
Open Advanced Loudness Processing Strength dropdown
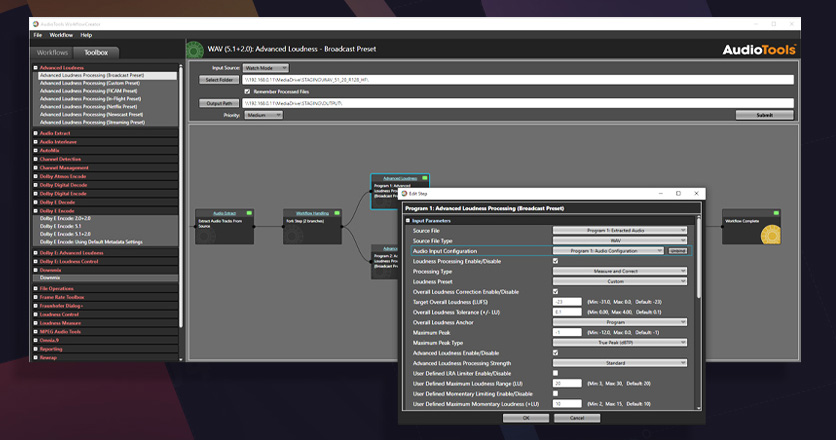pos(620,363)
